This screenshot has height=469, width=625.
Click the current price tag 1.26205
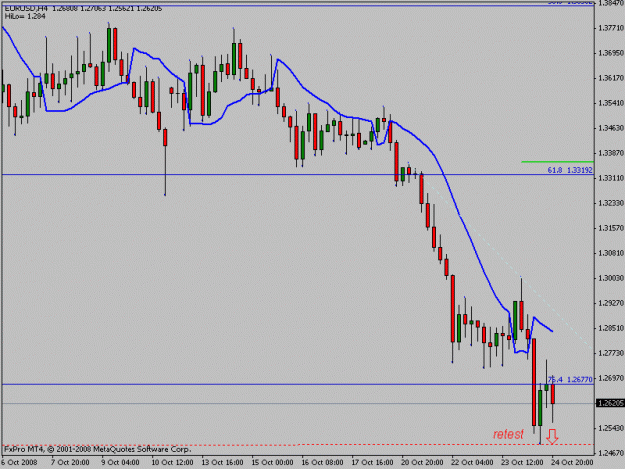tap(610, 403)
